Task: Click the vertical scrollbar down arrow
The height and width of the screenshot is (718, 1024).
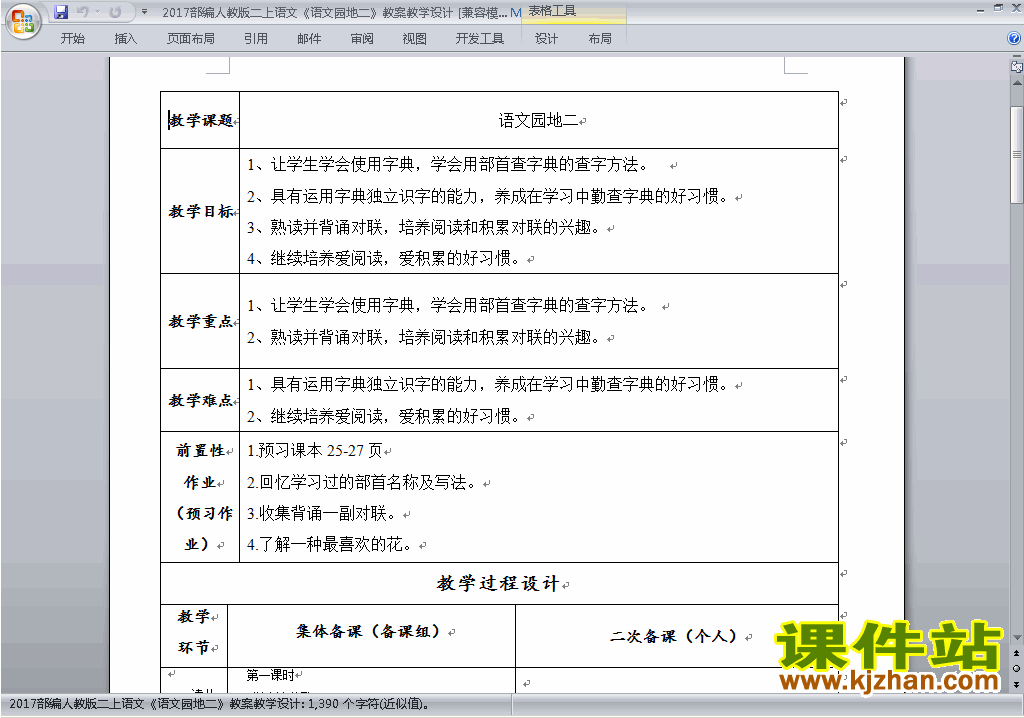Action: (x=1017, y=638)
